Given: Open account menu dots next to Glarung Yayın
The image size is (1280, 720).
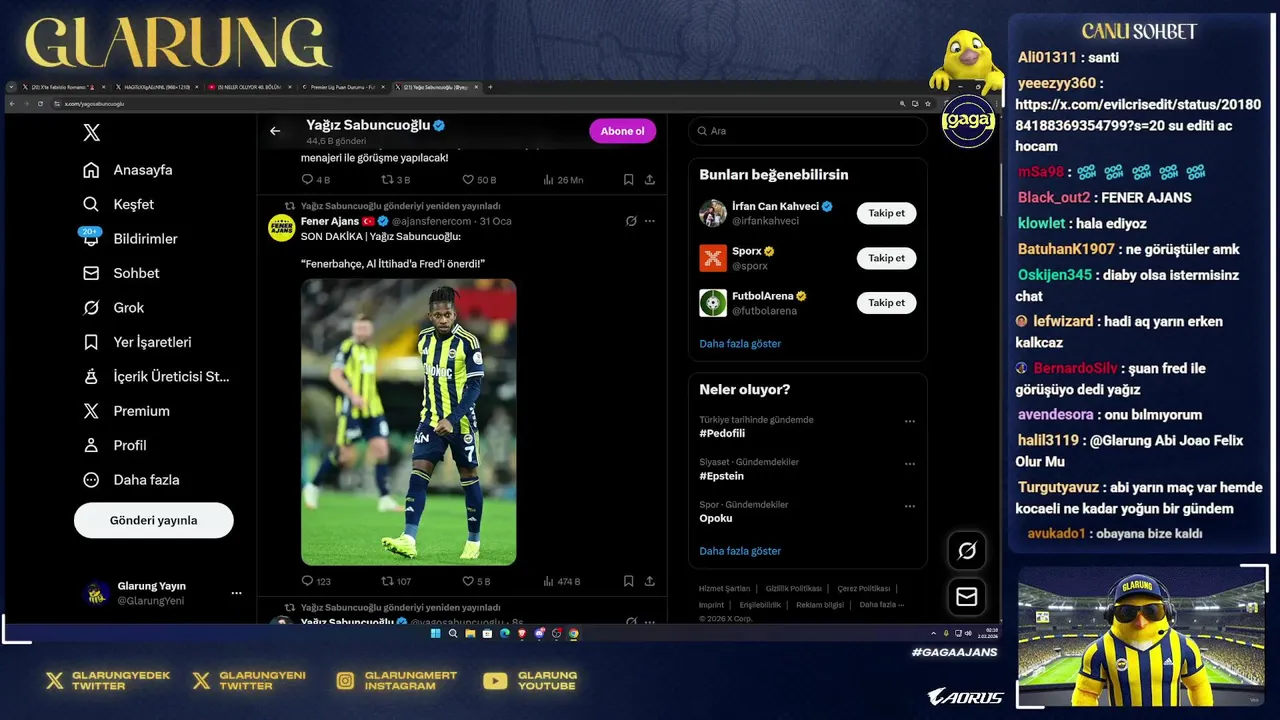Looking at the screenshot, I should 236,593.
